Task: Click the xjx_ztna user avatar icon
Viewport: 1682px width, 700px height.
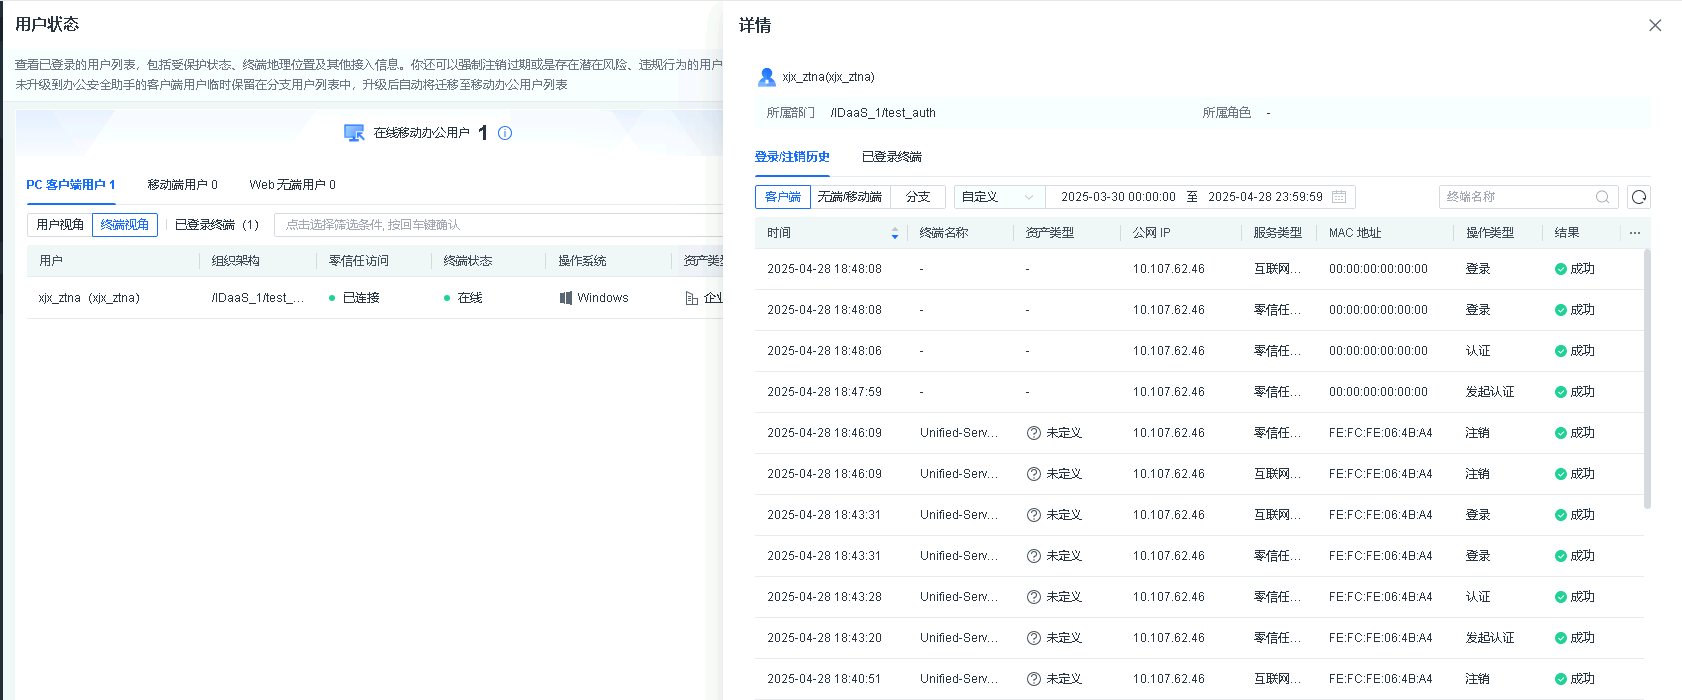Action: [x=767, y=77]
